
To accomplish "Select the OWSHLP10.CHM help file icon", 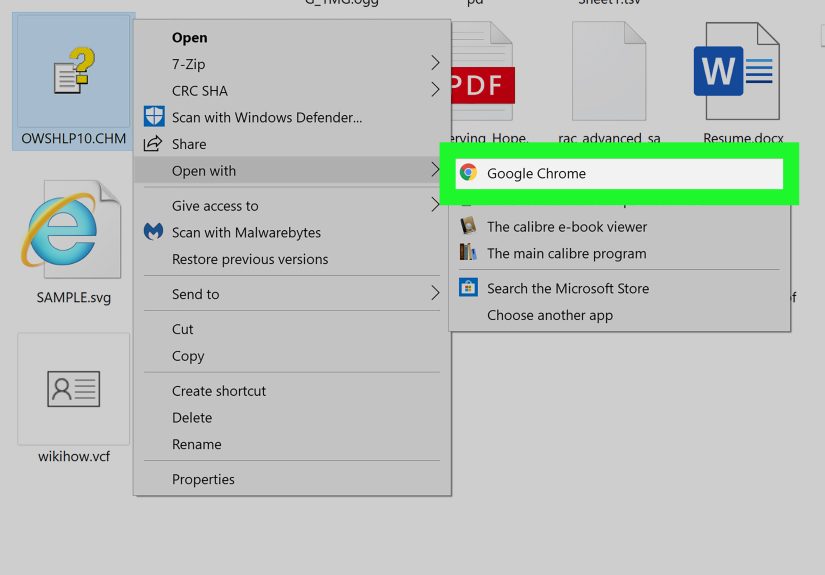I will (x=74, y=71).
